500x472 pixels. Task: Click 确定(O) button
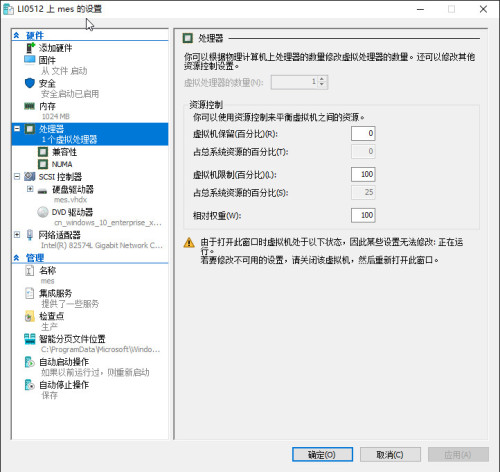pos(322,455)
